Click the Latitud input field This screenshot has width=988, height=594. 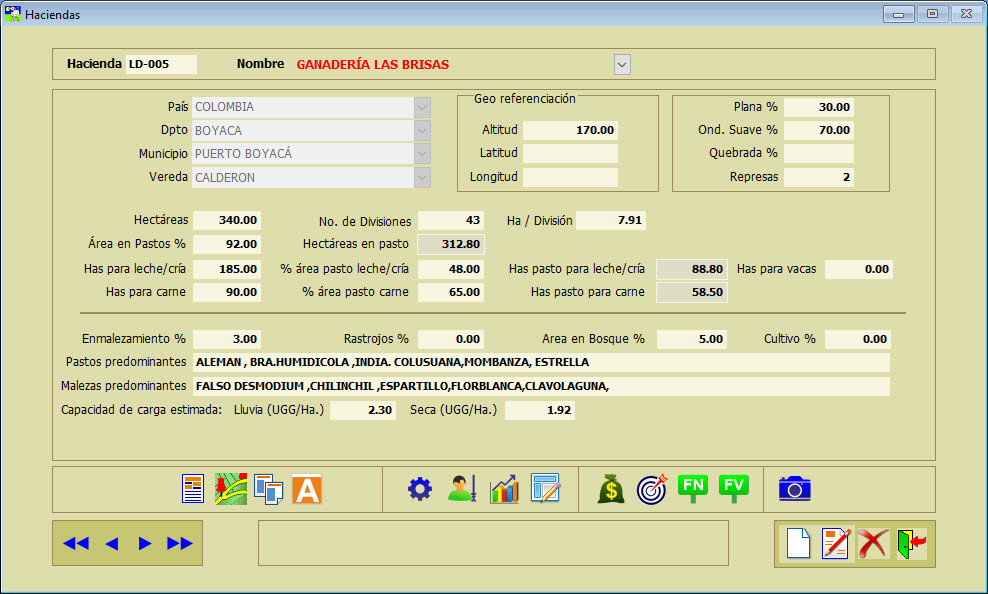[x=570, y=153]
